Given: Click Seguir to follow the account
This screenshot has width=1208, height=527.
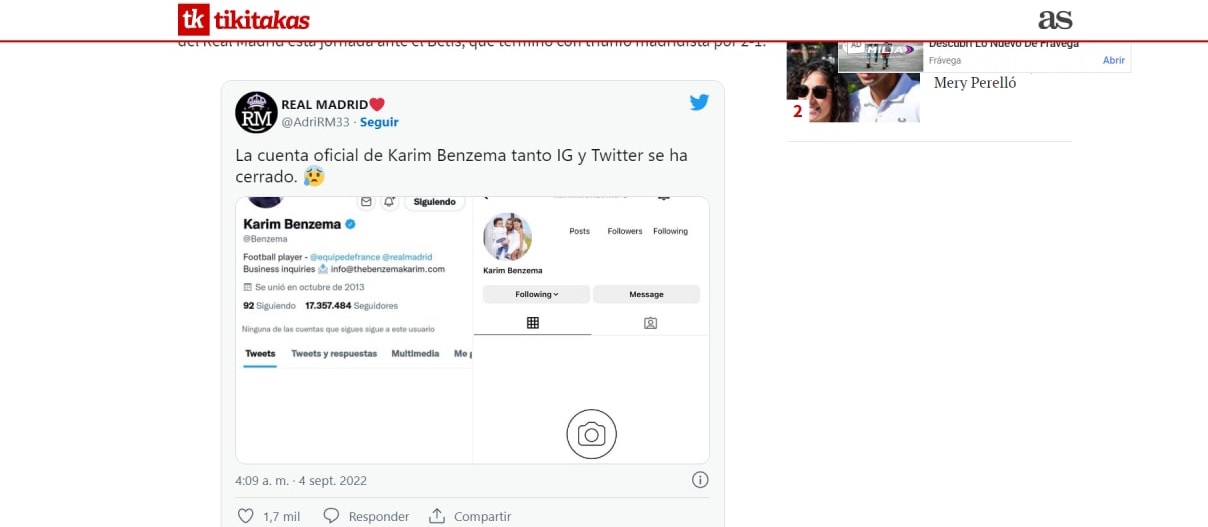Looking at the screenshot, I should 379,122.
